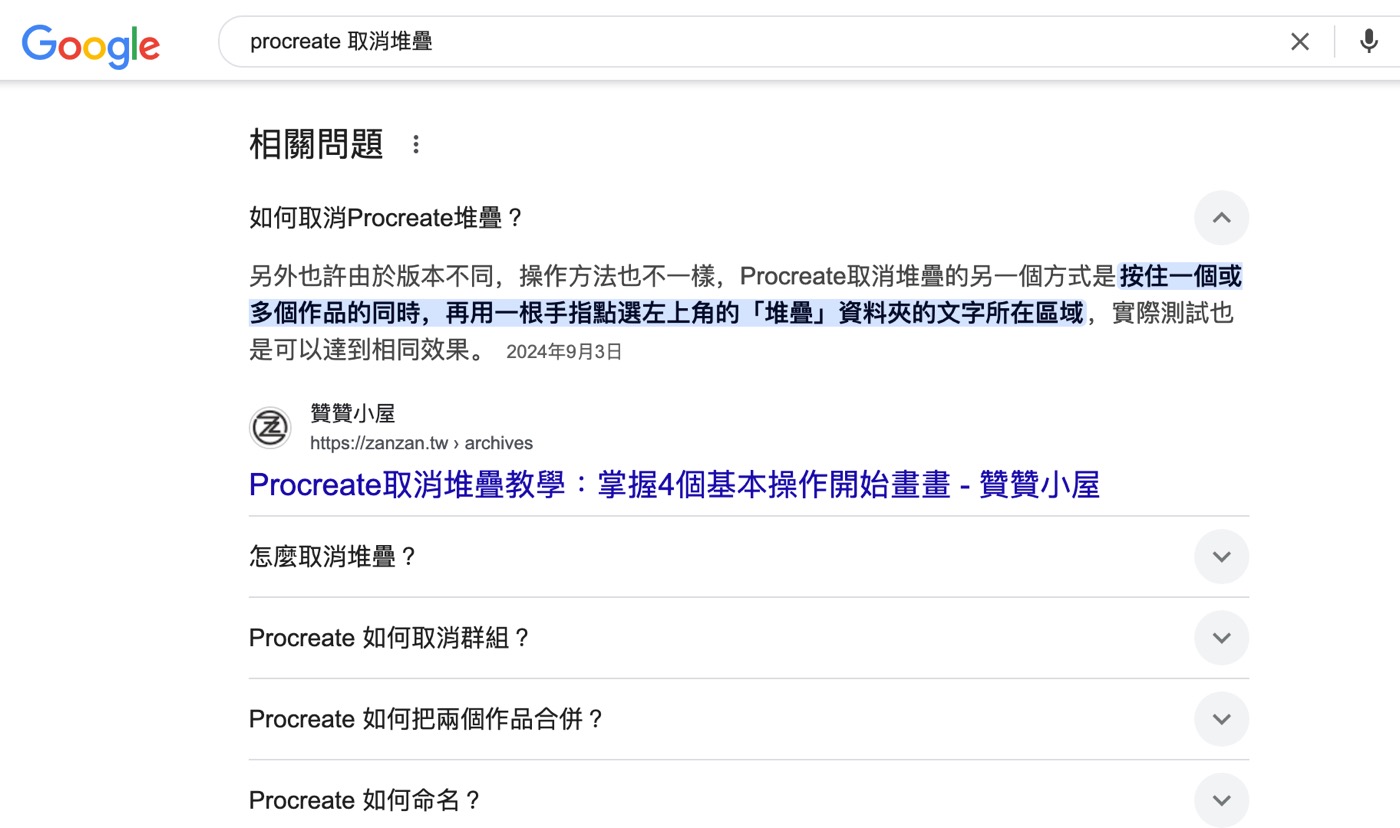Start voice search with the microphone icon
1400x828 pixels.
(x=1369, y=42)
